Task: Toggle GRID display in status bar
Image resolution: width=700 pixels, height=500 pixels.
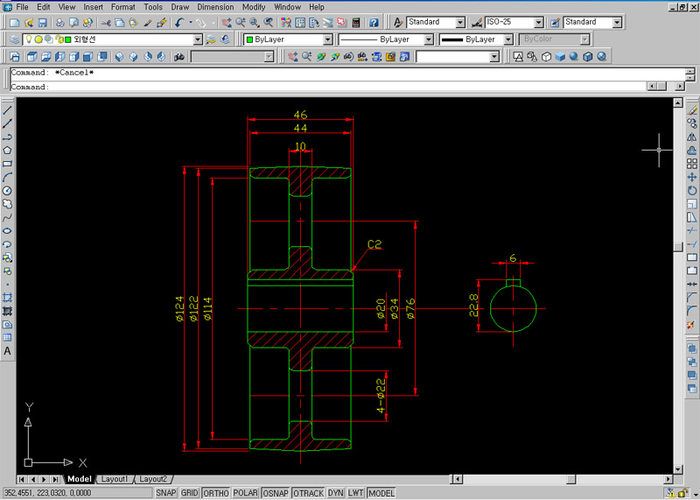Action: pyautogui.click(x=189, y=493)
